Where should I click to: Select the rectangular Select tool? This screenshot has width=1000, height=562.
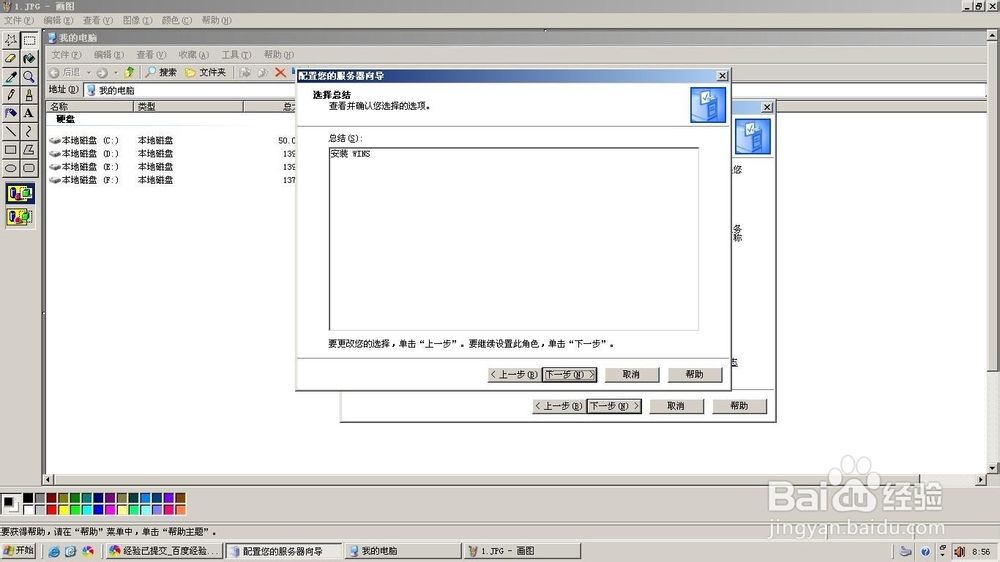click(29, 40)
